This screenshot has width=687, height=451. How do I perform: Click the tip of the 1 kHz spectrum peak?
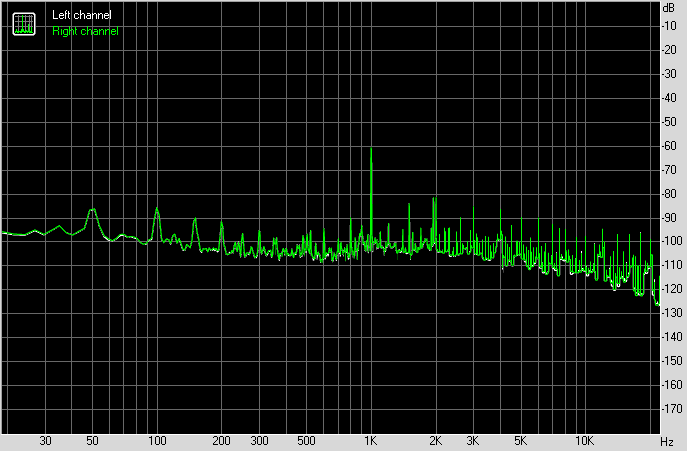click(x=371, y=149)
